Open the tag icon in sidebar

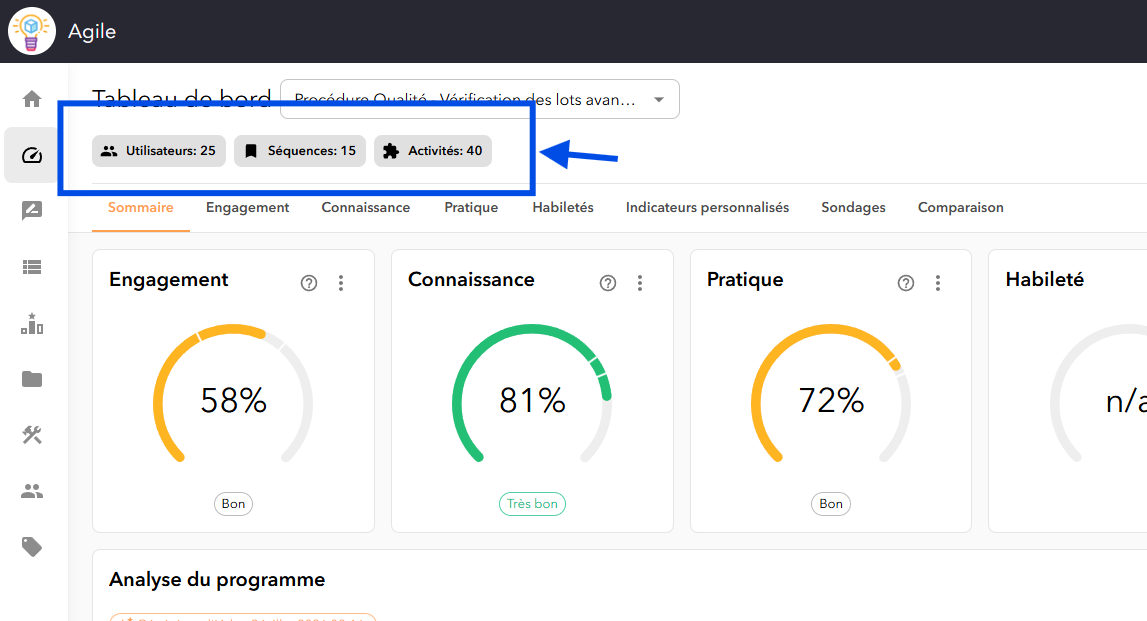pos(31,546)
